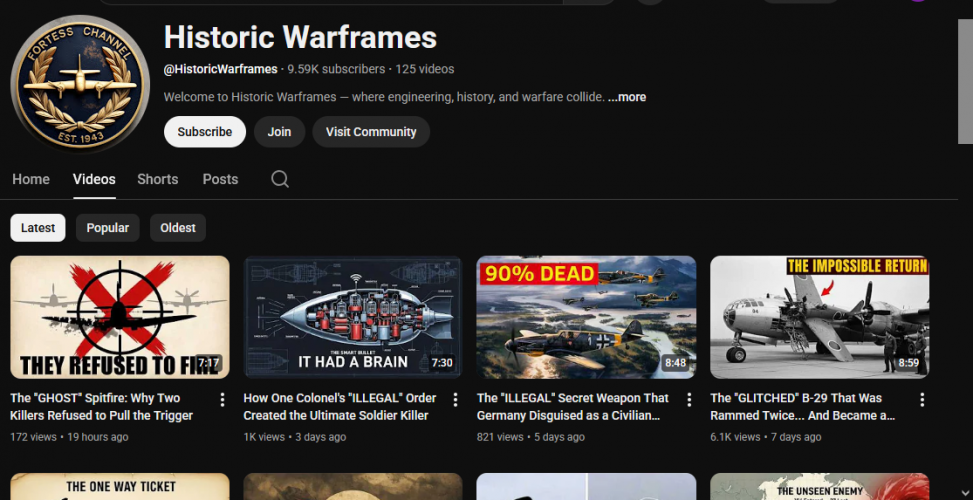Screen dimensions: 973x500
Task: Click Visit Community button
Action: coord(371,132)
